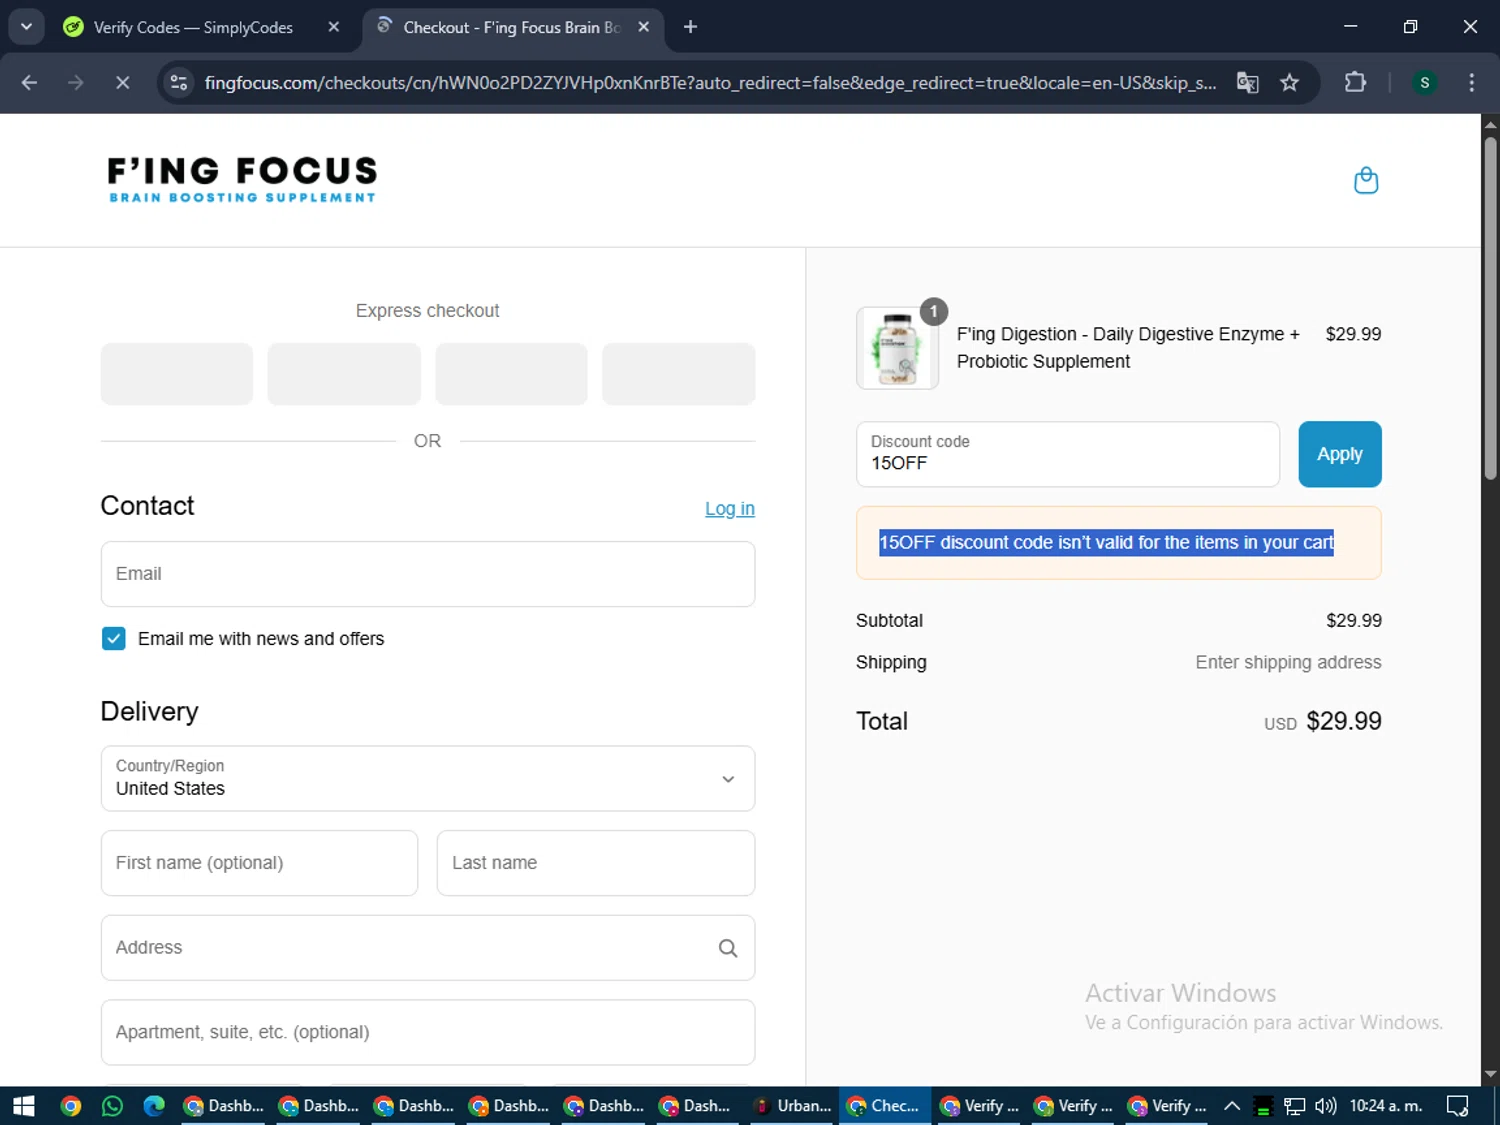Click the F'ing Focus logo
This screenshot has width=1500, height=1125.
click(242, 180)
